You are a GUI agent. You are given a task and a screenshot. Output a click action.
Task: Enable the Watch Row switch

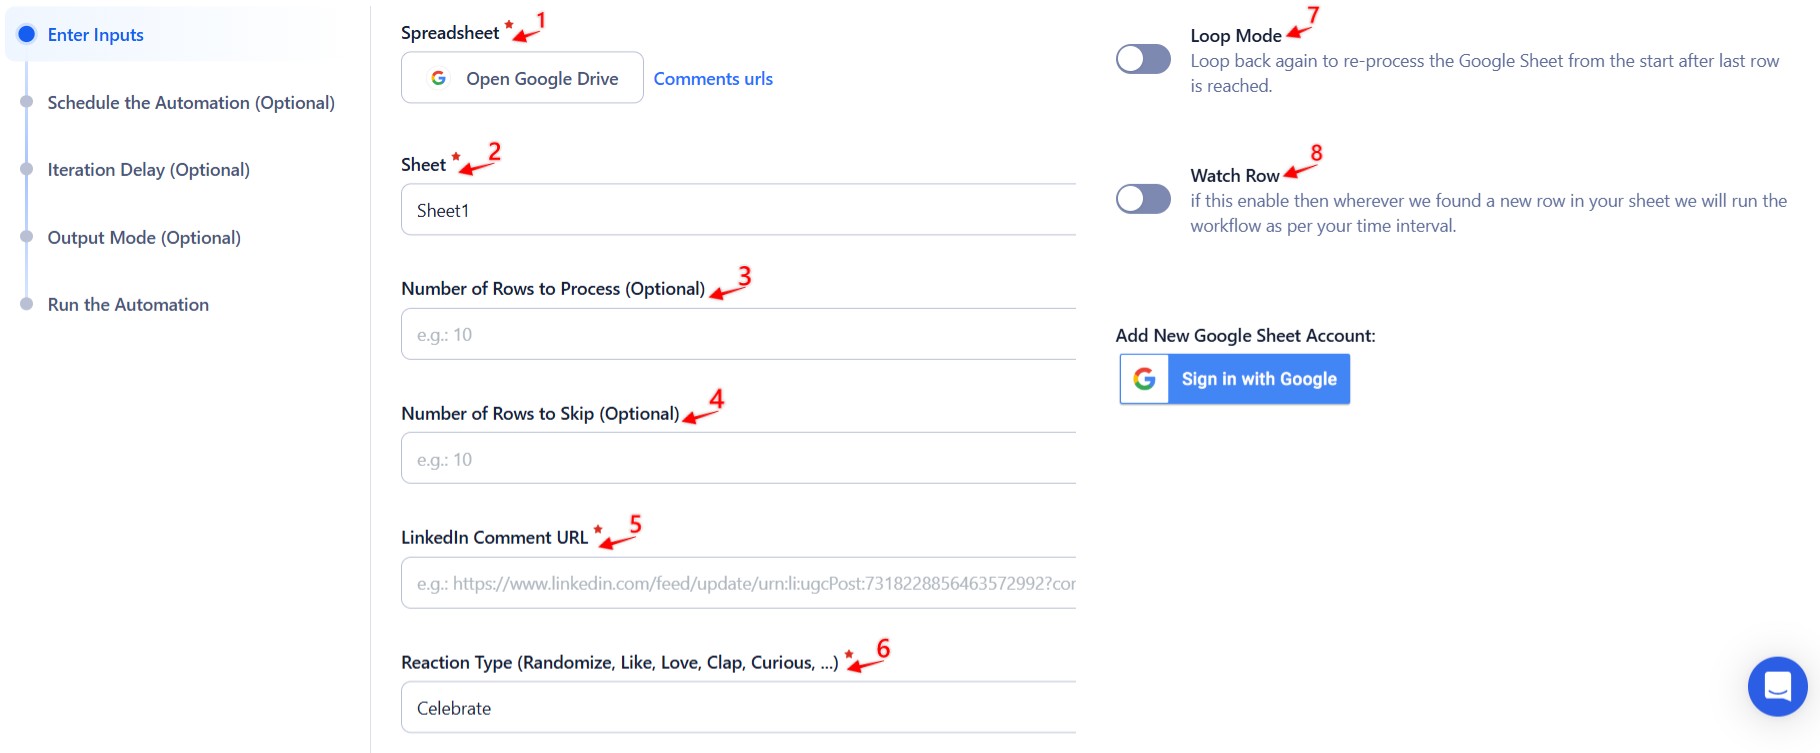pos(1143,199)
